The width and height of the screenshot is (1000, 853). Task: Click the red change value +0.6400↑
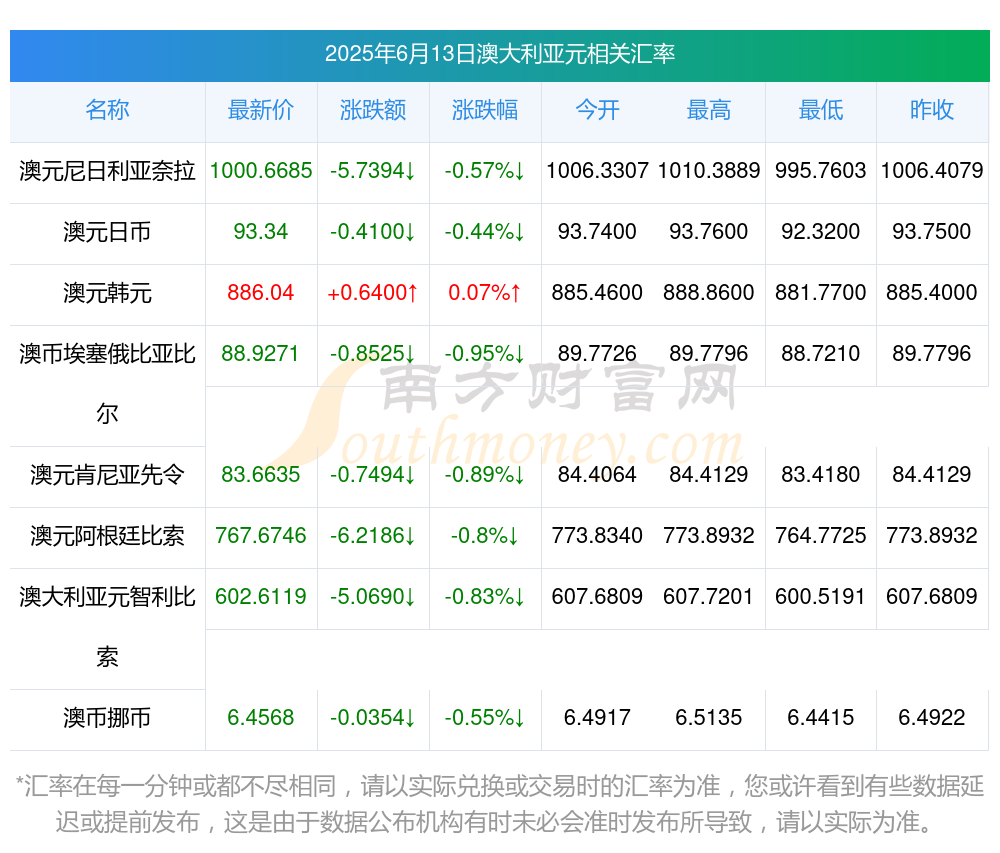373,293
